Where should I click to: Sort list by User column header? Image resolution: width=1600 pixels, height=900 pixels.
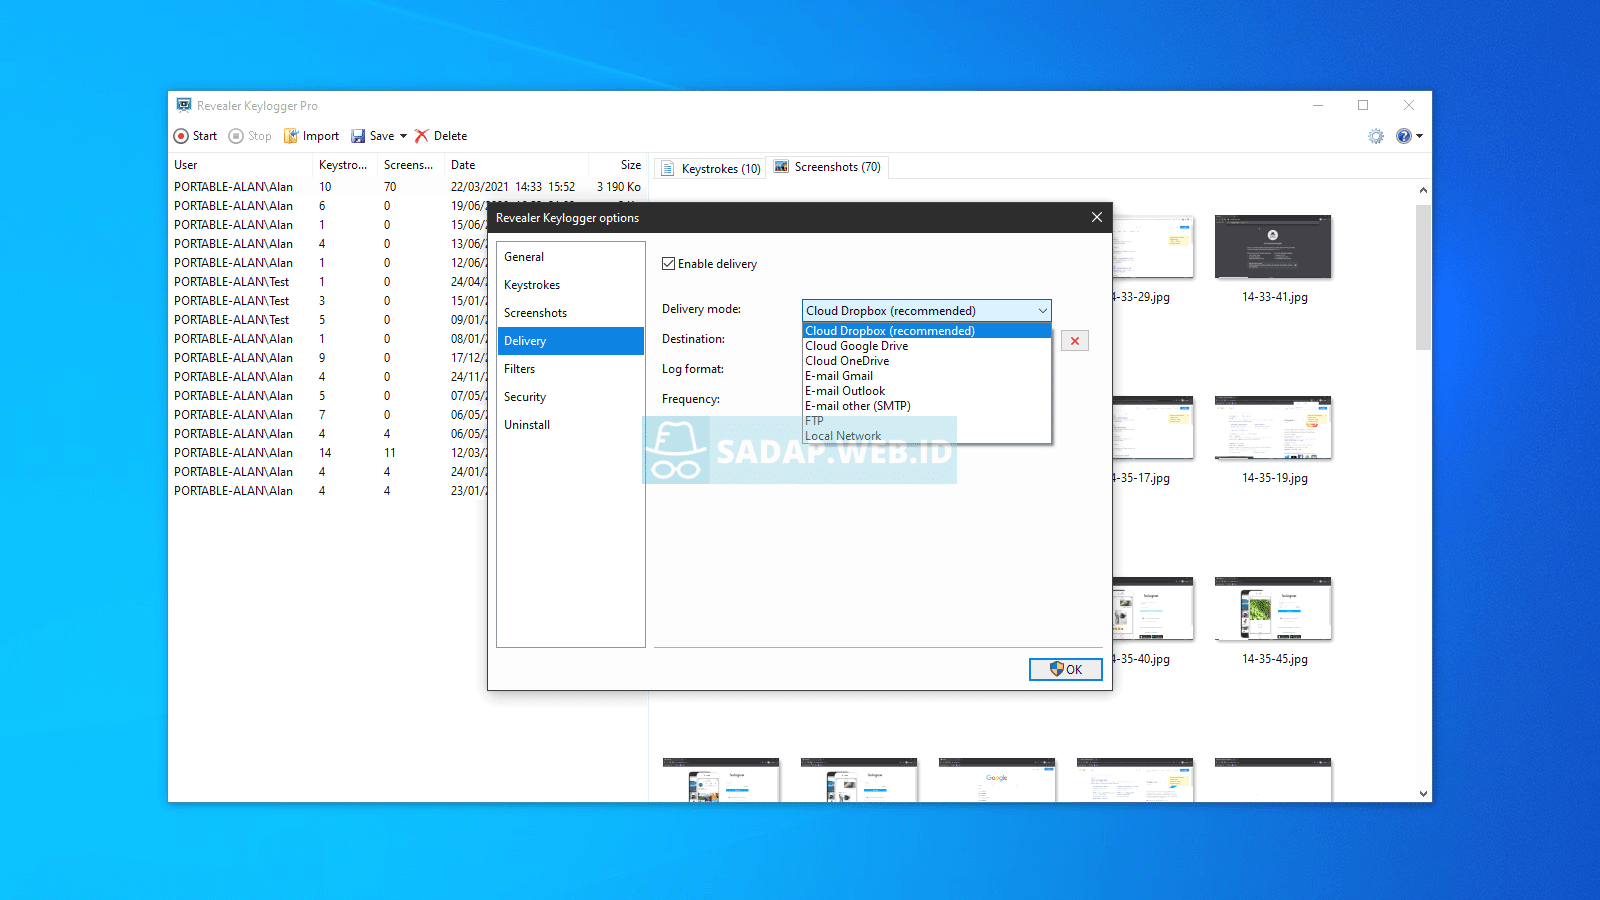point(240,165)
